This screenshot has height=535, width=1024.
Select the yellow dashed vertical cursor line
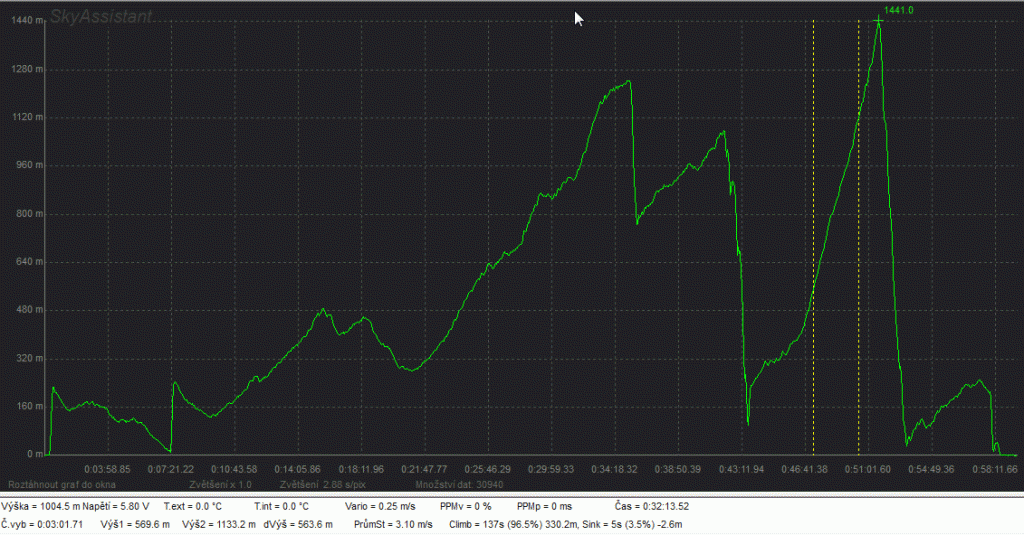859,250
